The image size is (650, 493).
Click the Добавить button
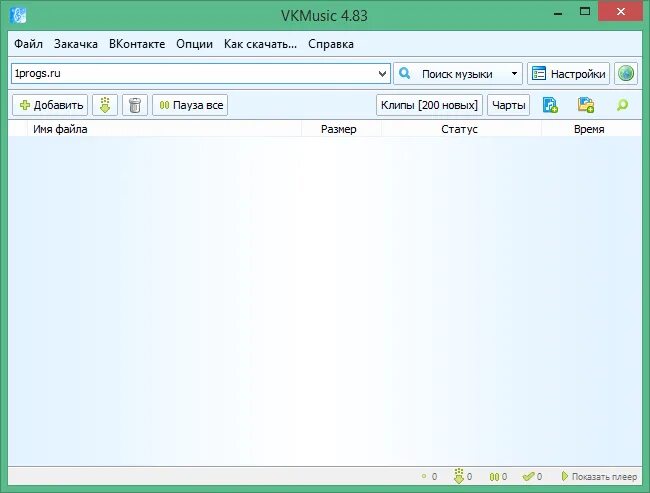coord(50,105)
